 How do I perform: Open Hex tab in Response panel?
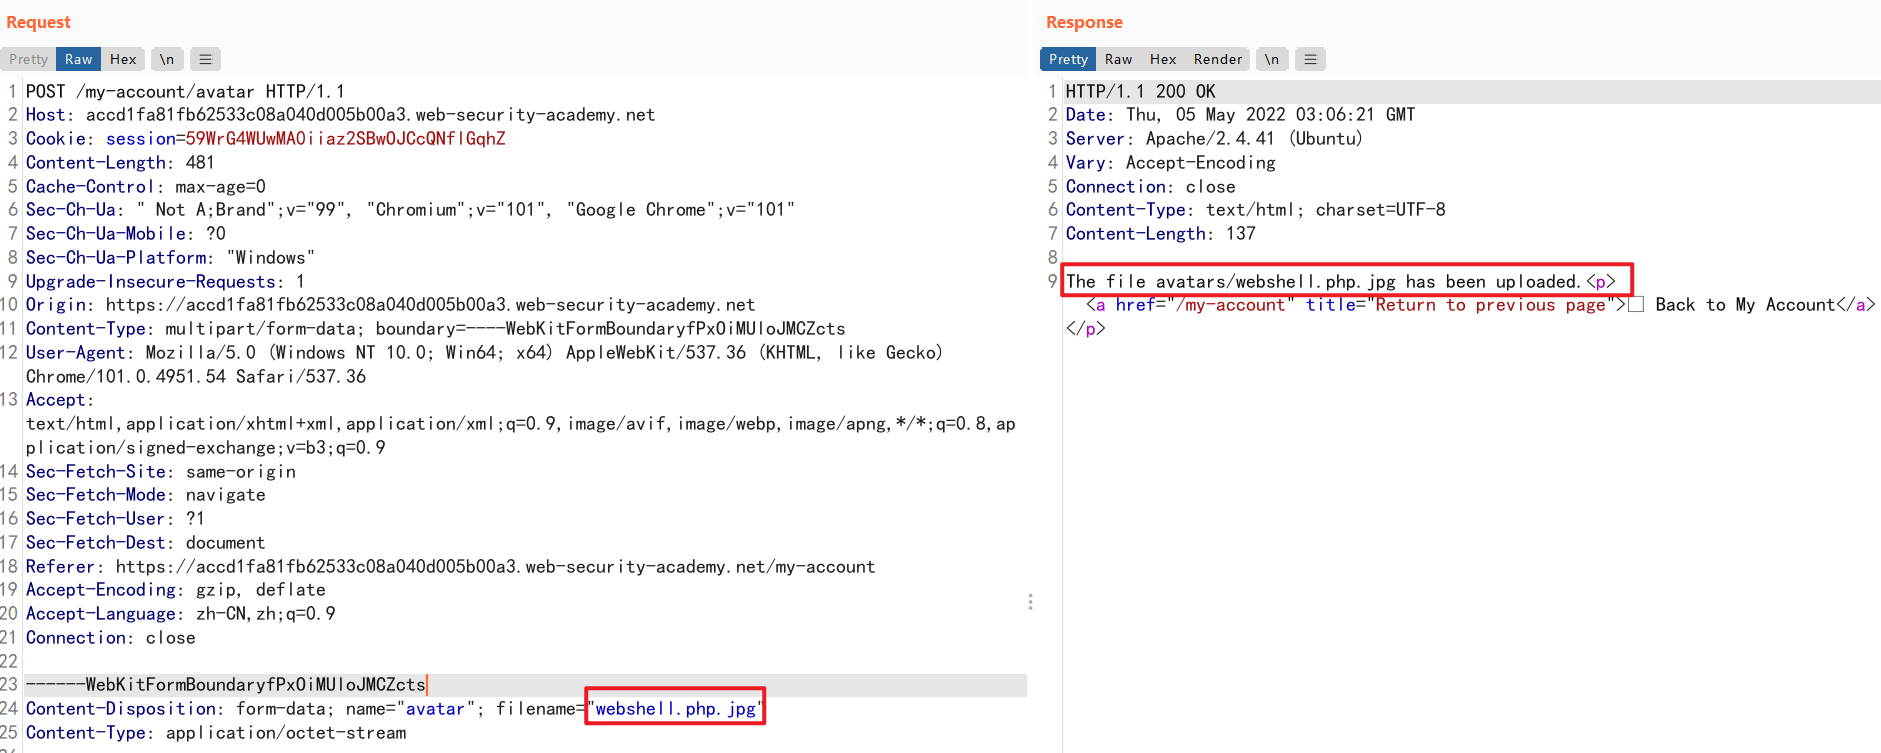[1163, 59]
